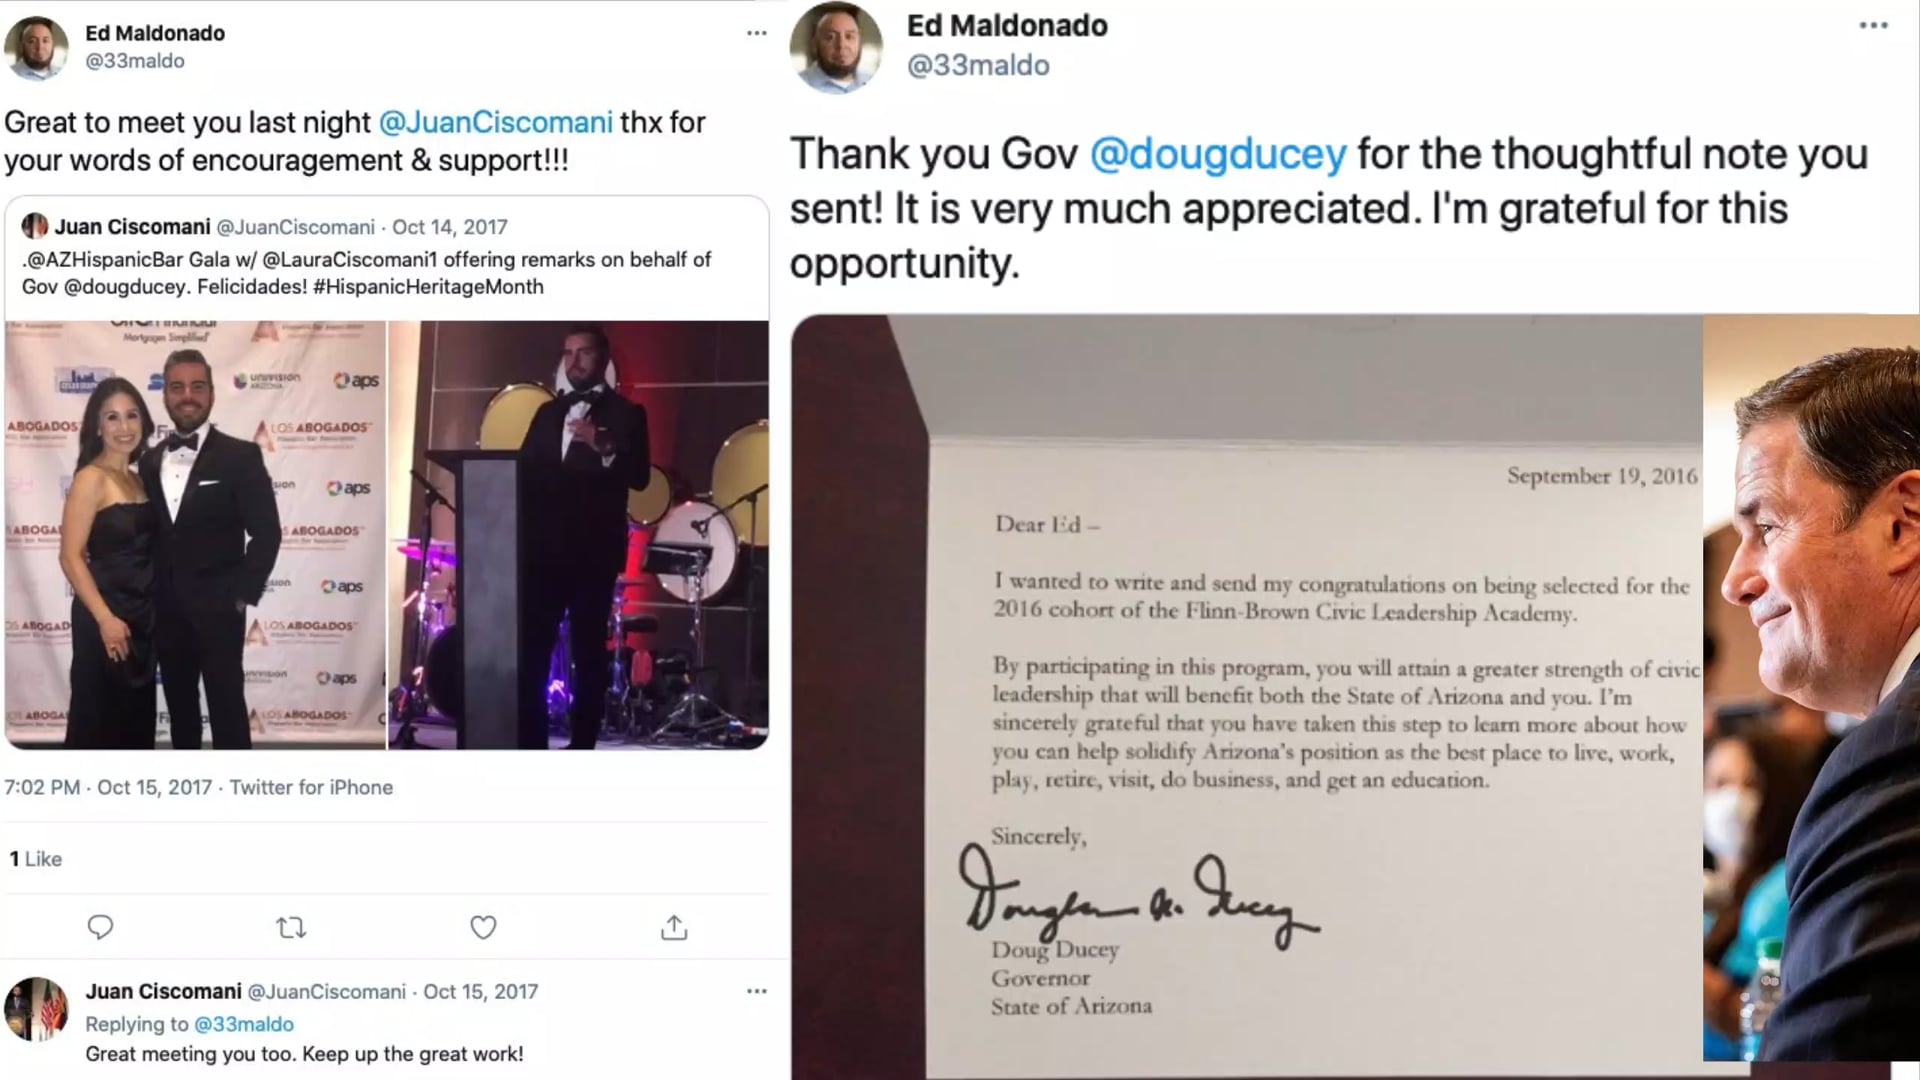Click the Twitter for iPhone source label
The height and width of the screenshot is (1080, 1920).
(x=311, y=788)
